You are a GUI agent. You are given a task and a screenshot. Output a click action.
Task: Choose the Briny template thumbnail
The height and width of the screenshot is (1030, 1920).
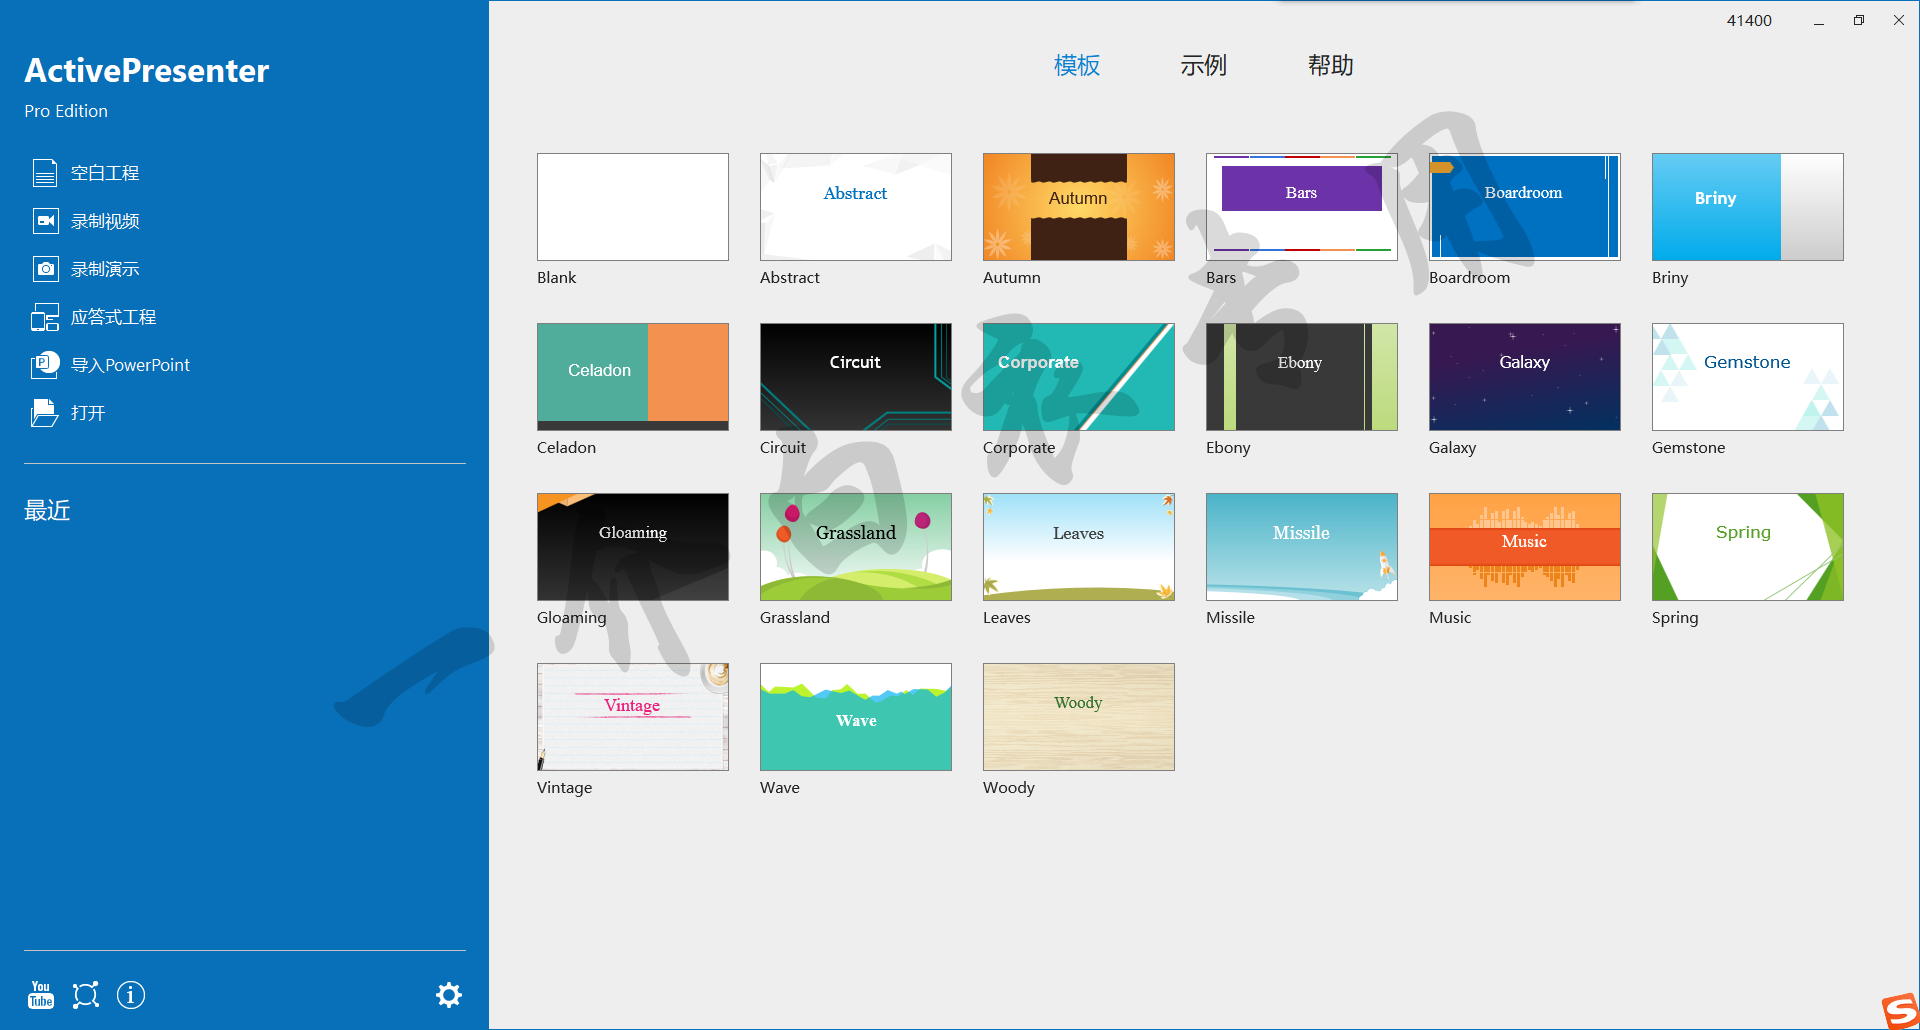[1748, 207]
